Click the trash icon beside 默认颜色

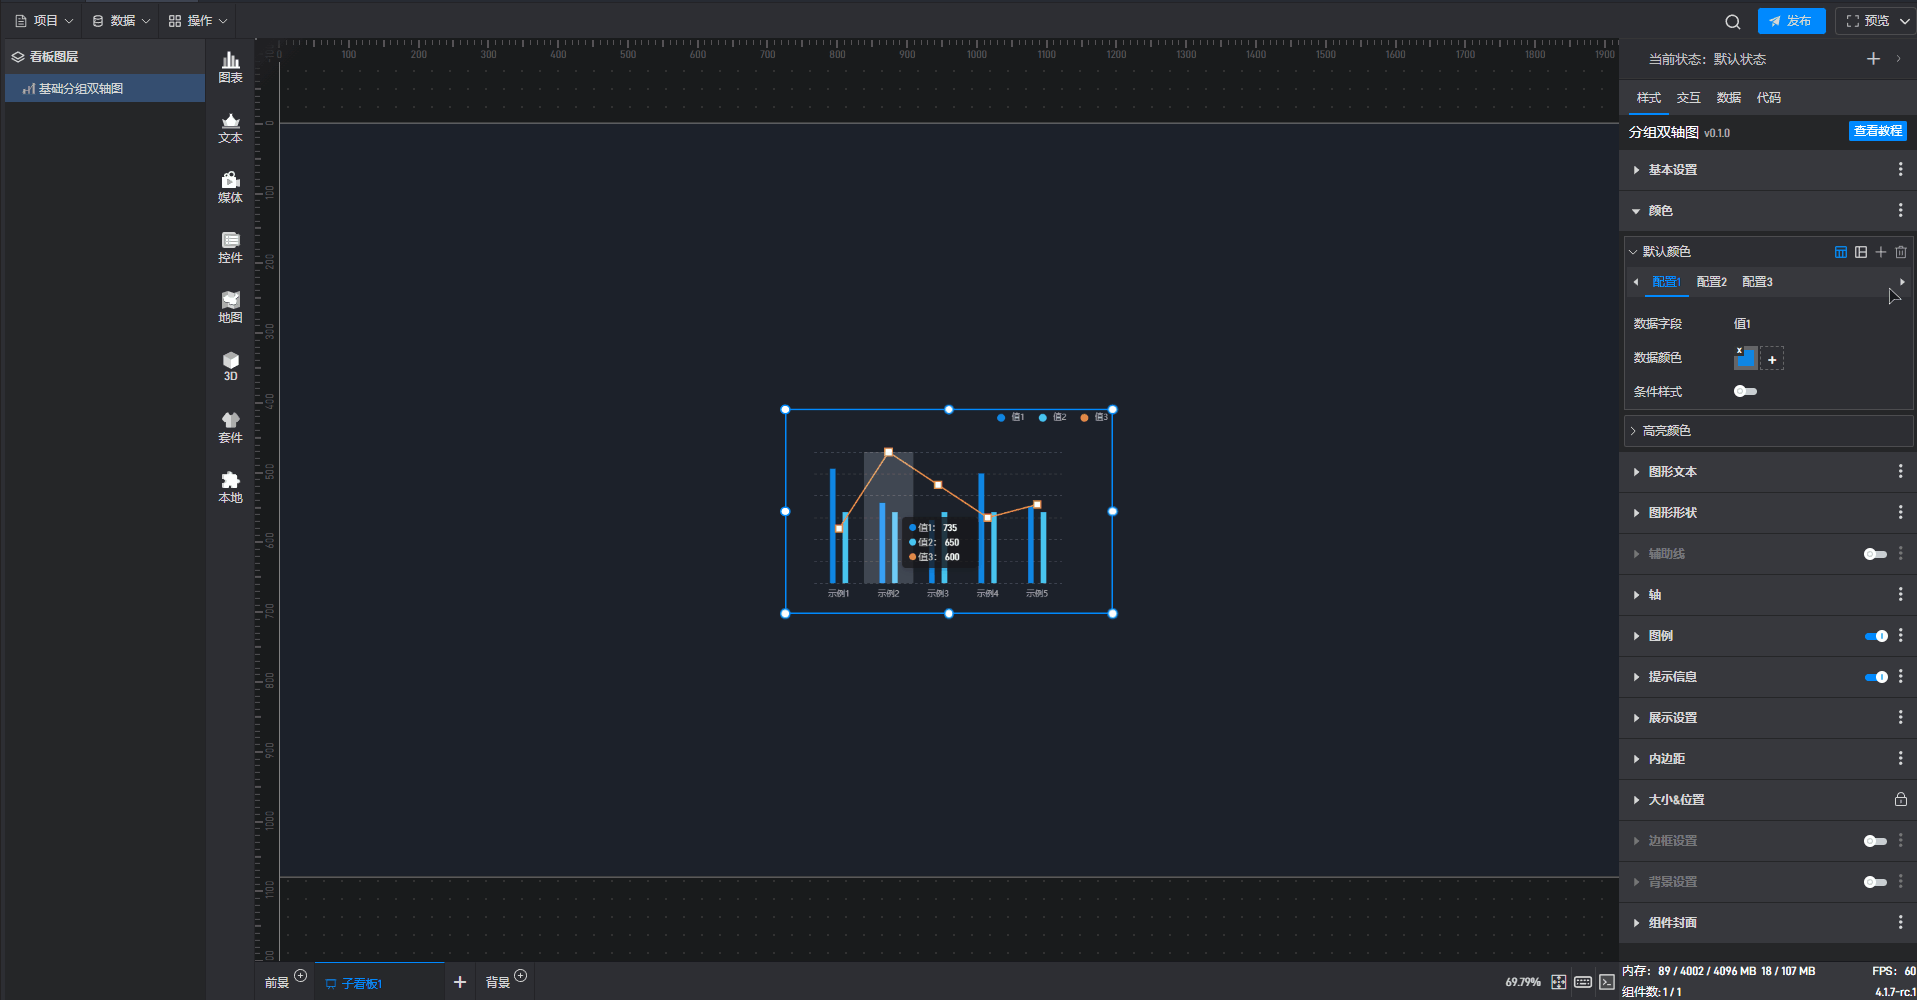tap(1900, 252)
